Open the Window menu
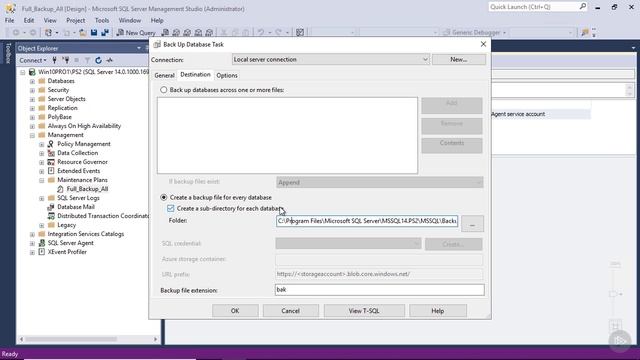 coord(130,20)
